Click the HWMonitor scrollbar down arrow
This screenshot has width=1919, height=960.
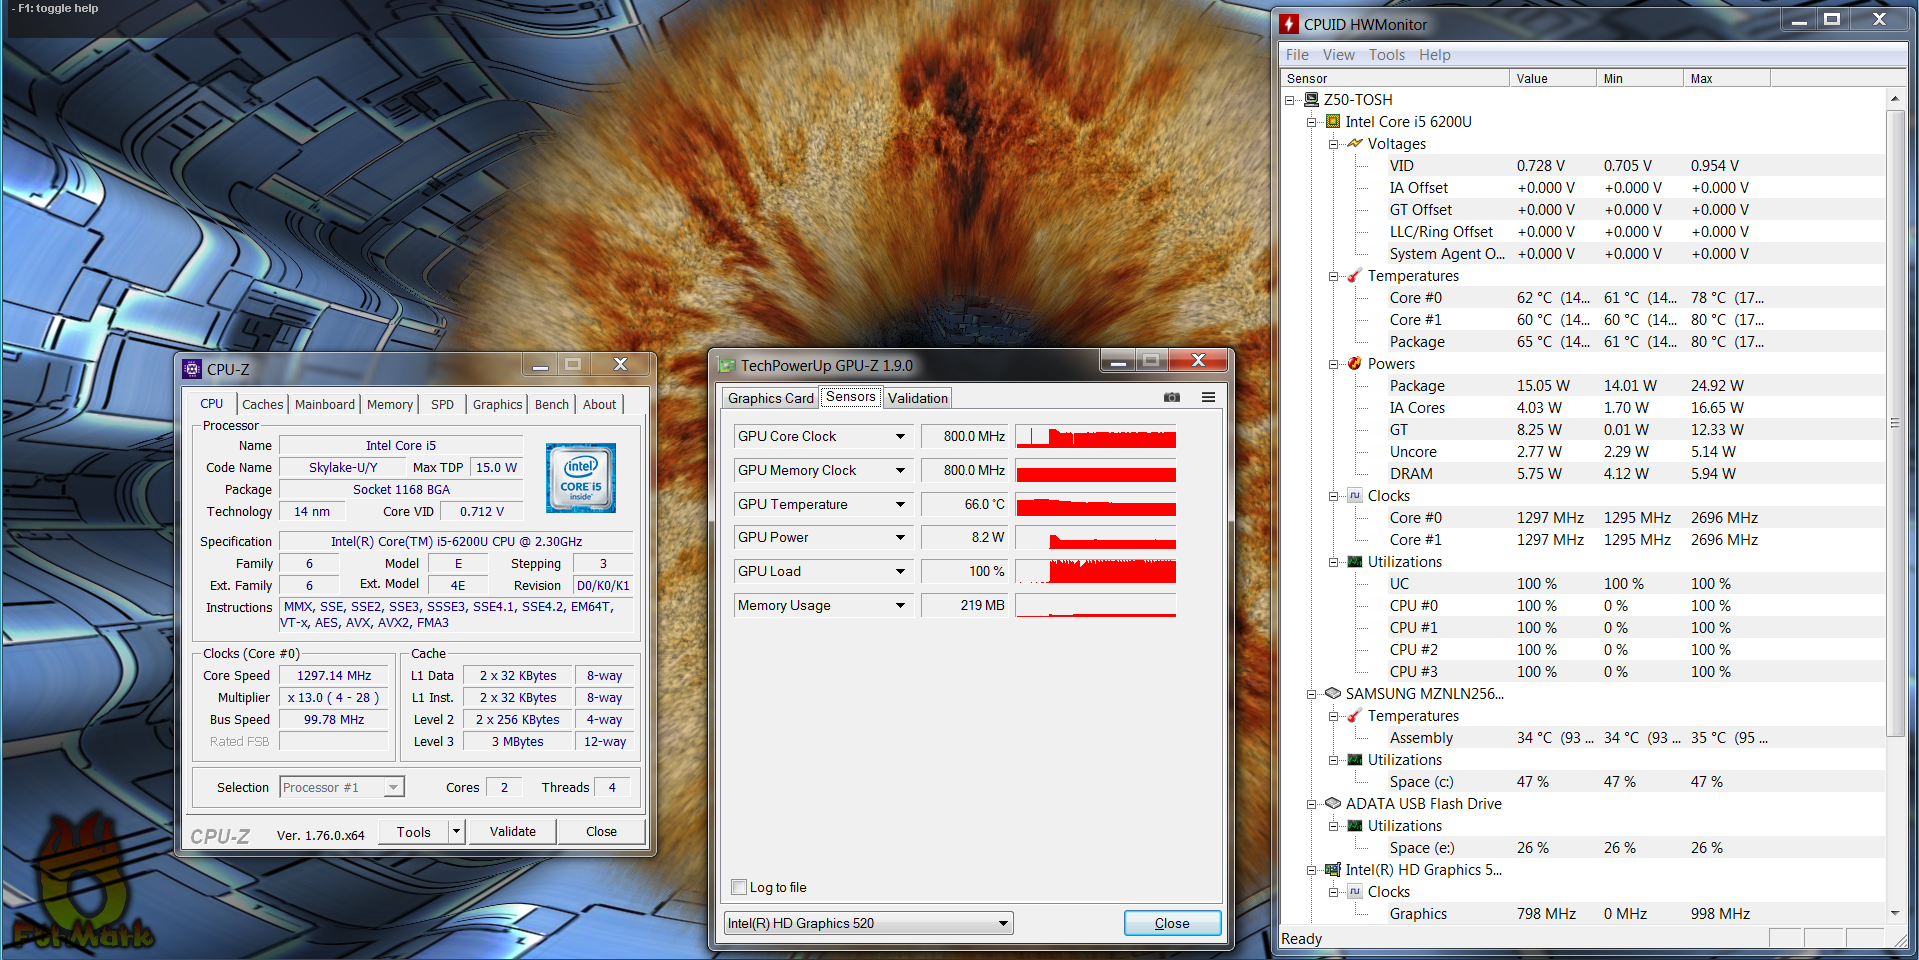pos(1894,913)
